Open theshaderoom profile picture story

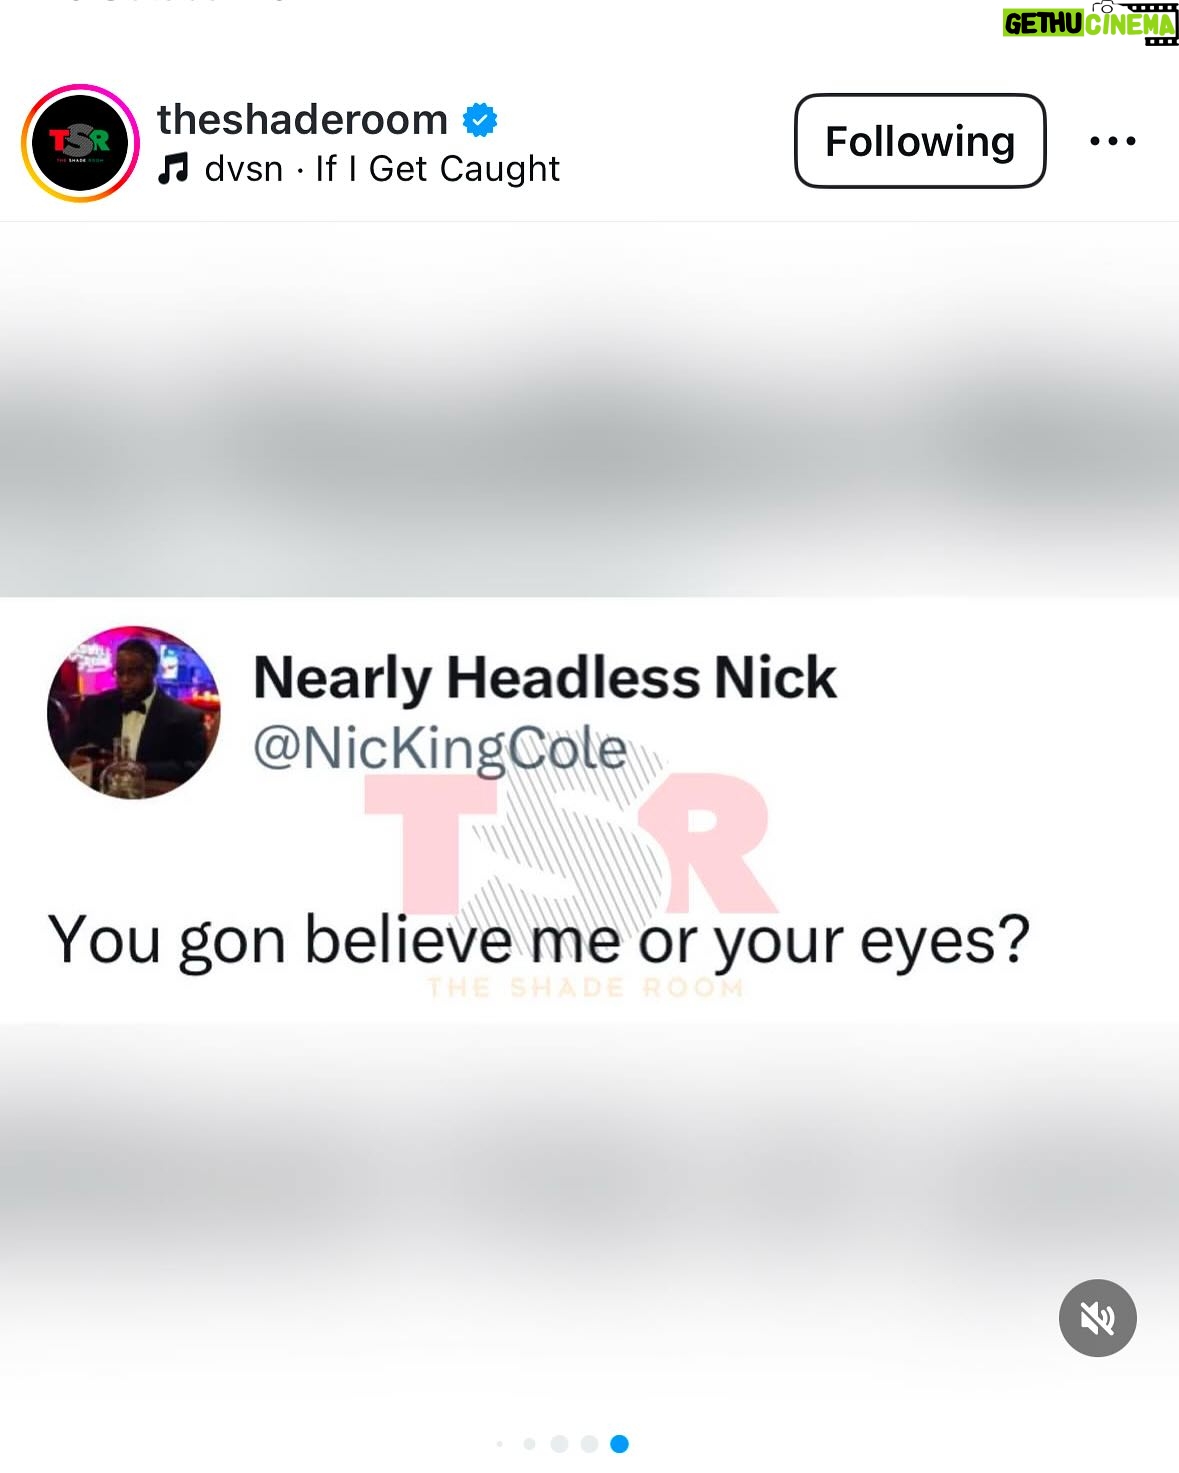pos(81,143)
